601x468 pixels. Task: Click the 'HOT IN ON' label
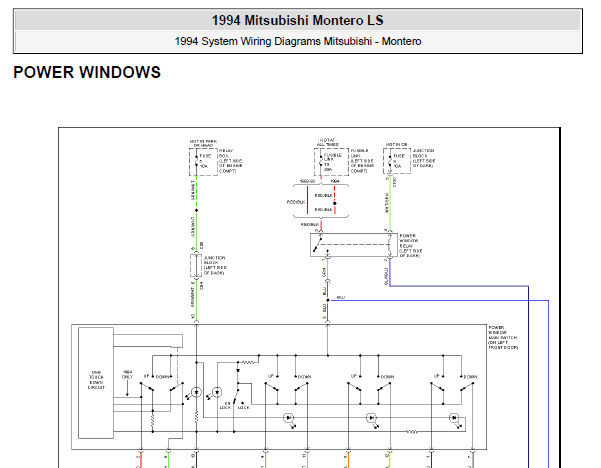point(396,145)
